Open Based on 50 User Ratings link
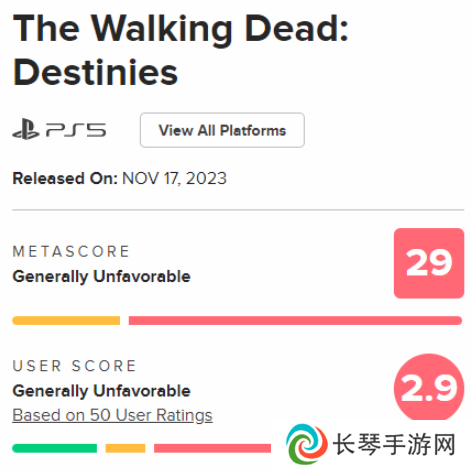 point(112,415)
